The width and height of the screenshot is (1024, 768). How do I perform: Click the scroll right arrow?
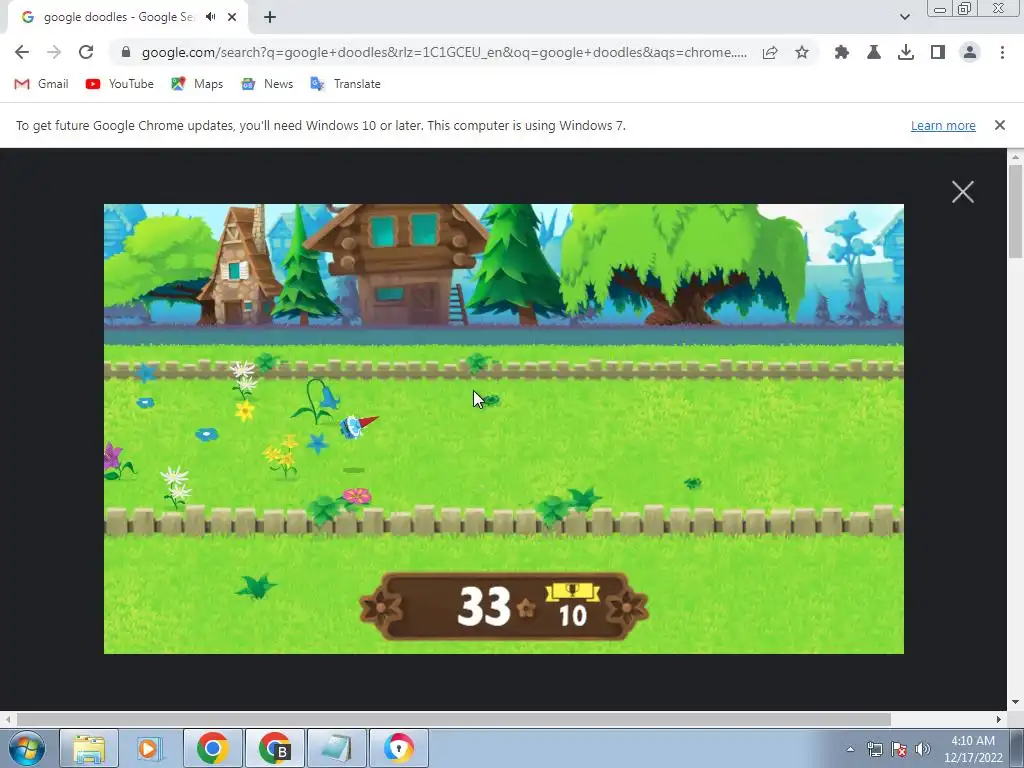[999, 719]
